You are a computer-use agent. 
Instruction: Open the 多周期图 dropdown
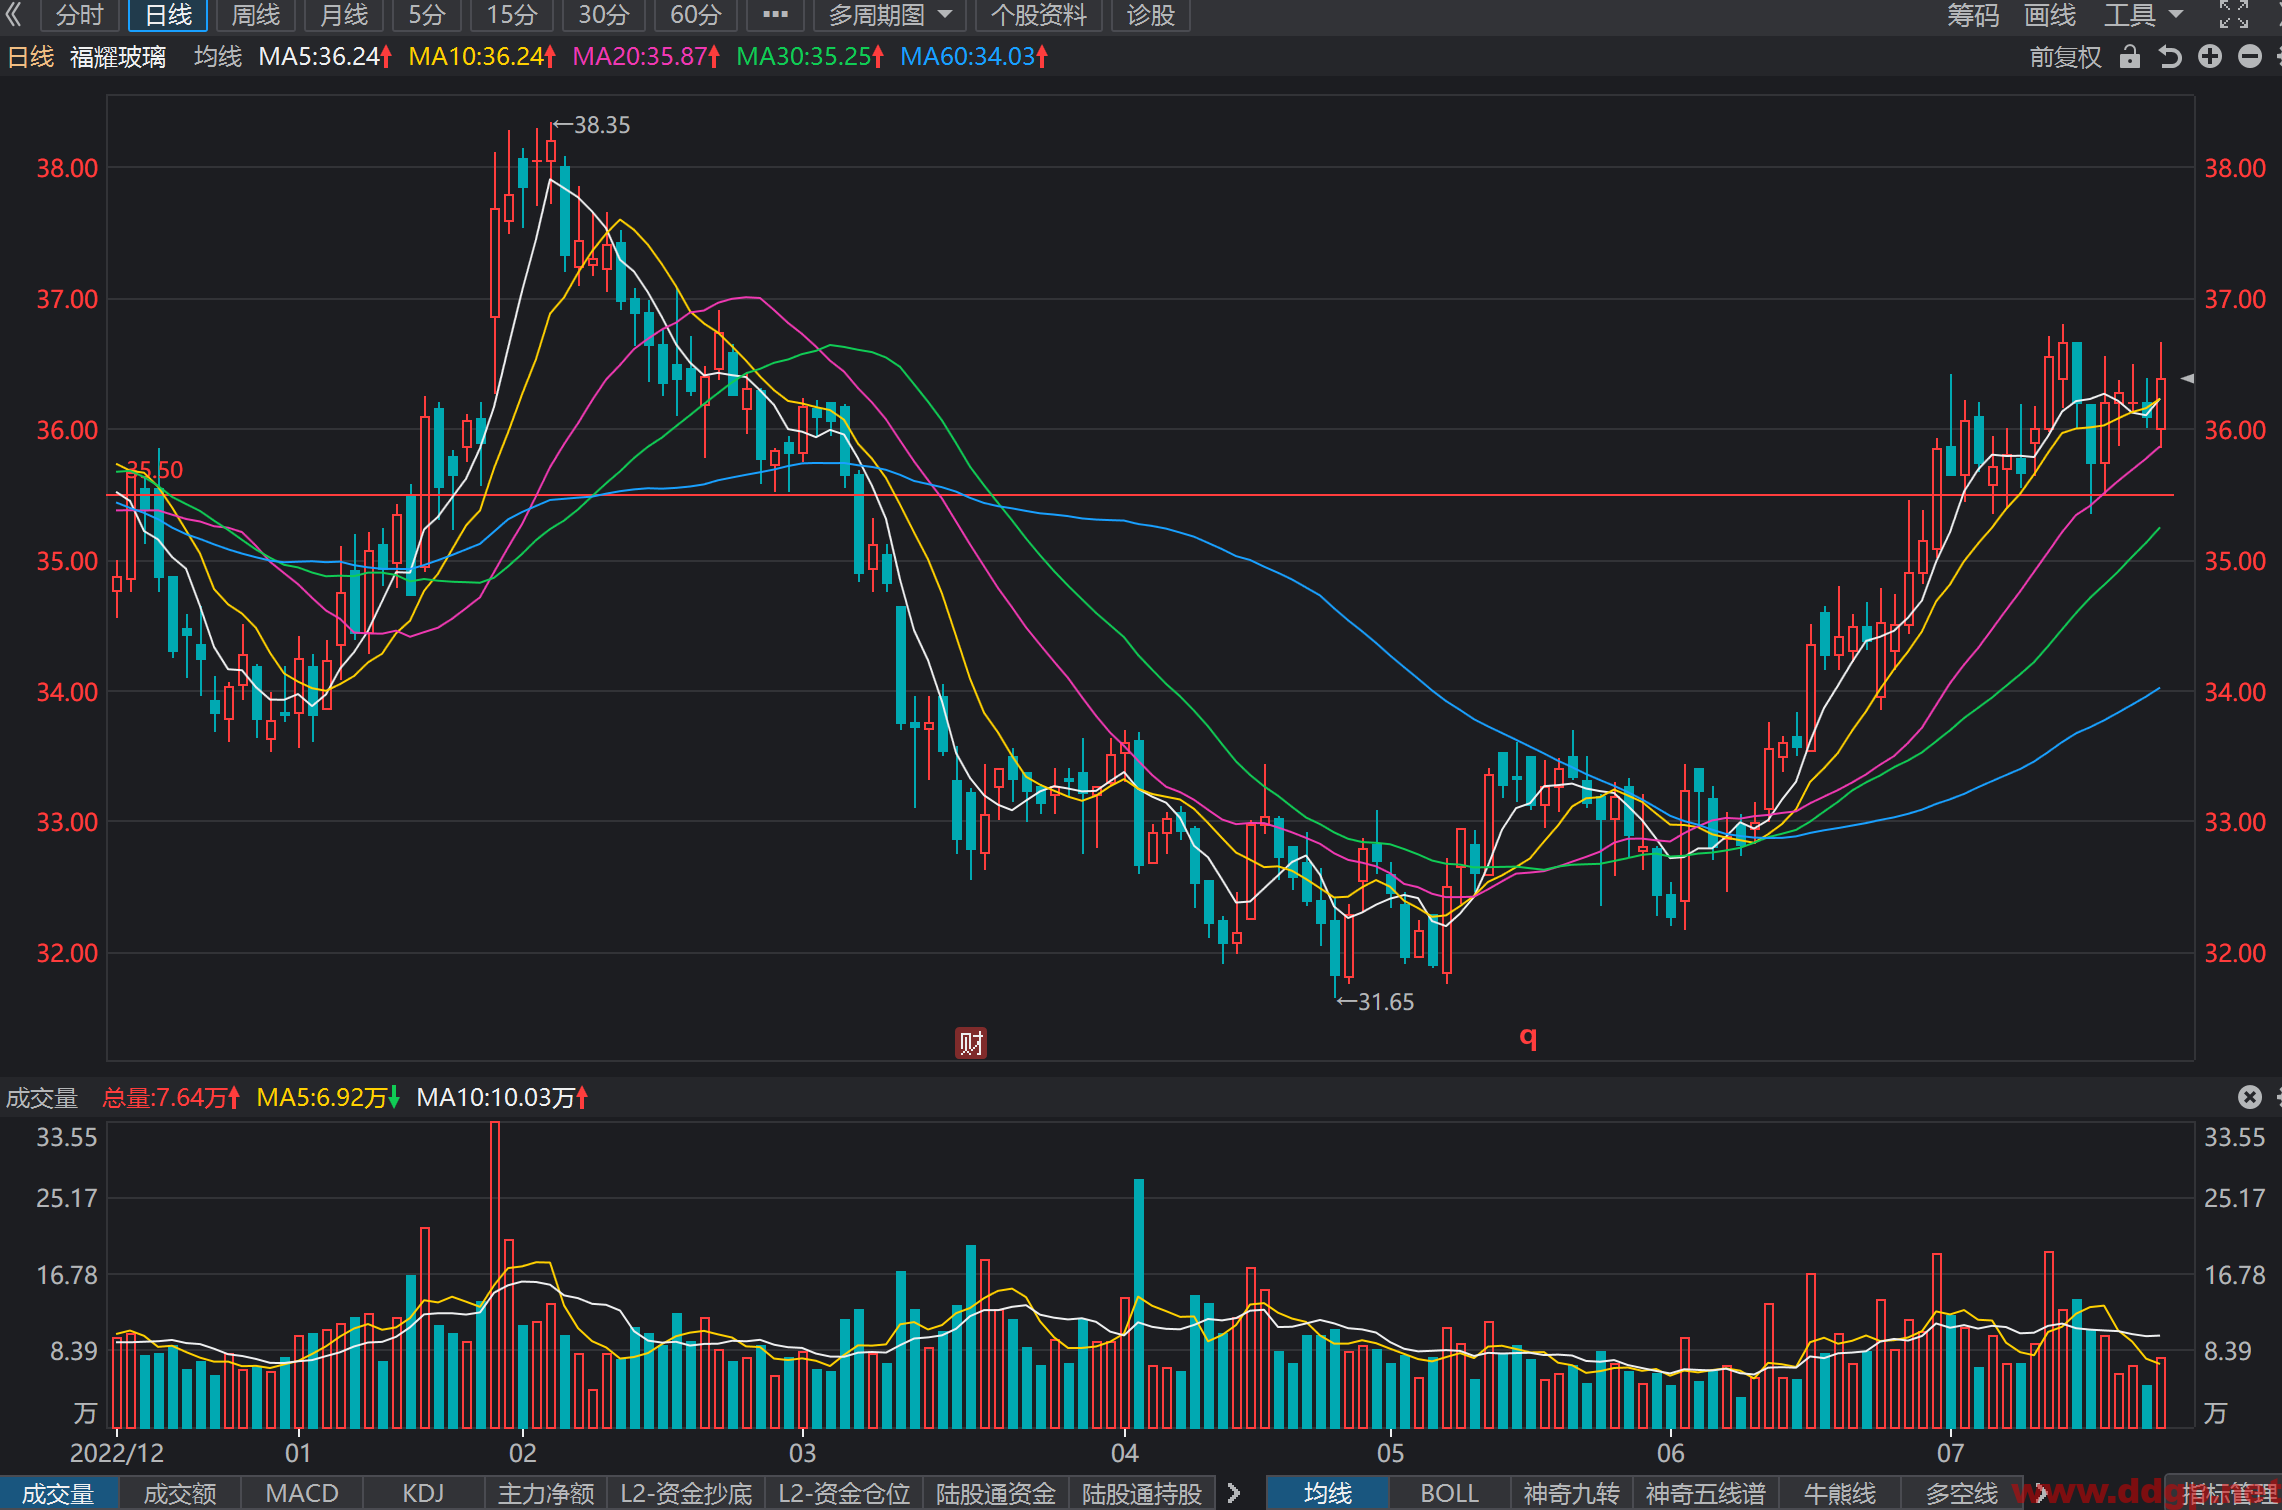(x=889, y=15)
